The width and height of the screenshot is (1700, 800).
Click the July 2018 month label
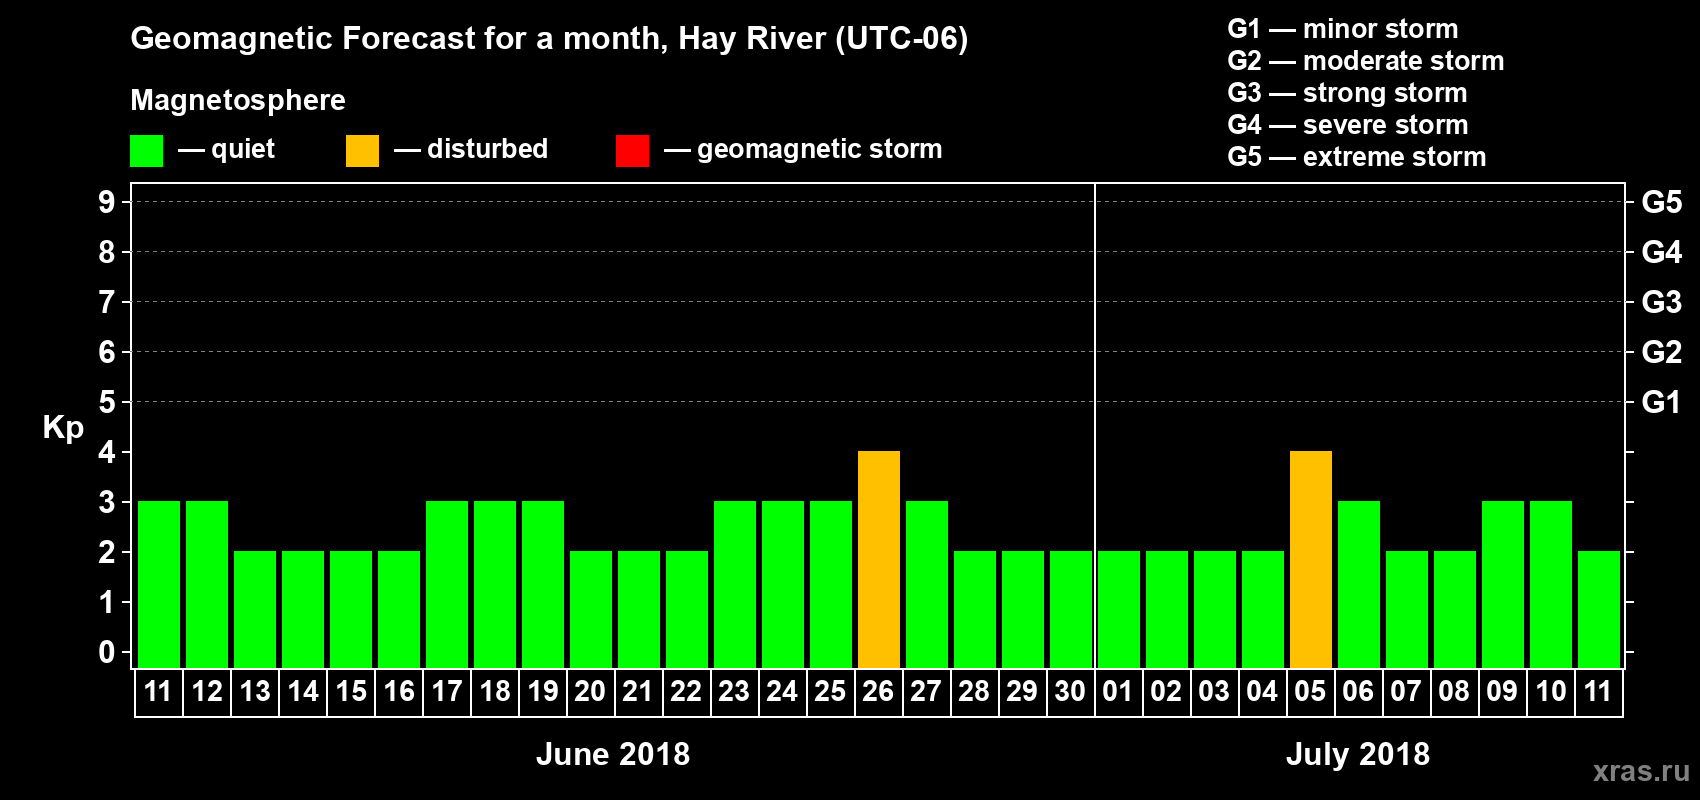tap(1357, 754)
